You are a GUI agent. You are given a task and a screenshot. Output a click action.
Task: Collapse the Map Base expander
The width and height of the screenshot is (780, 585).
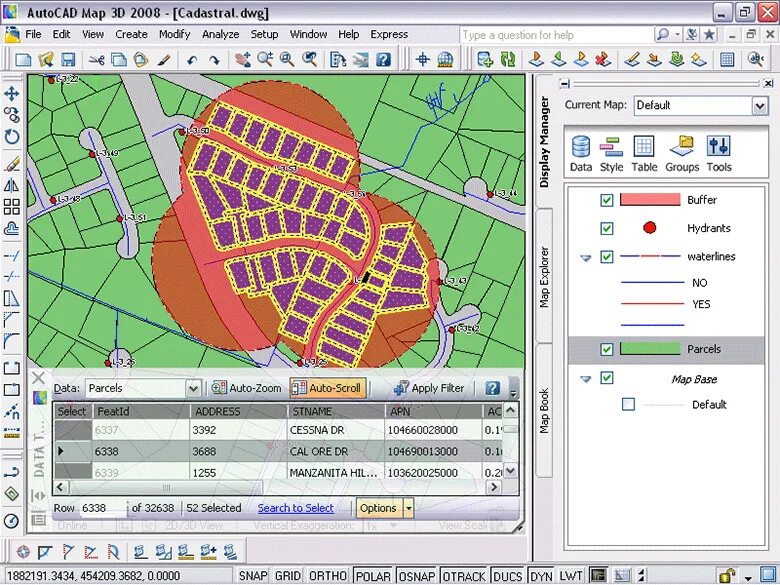pyautogui.click(x=586, y=379)
